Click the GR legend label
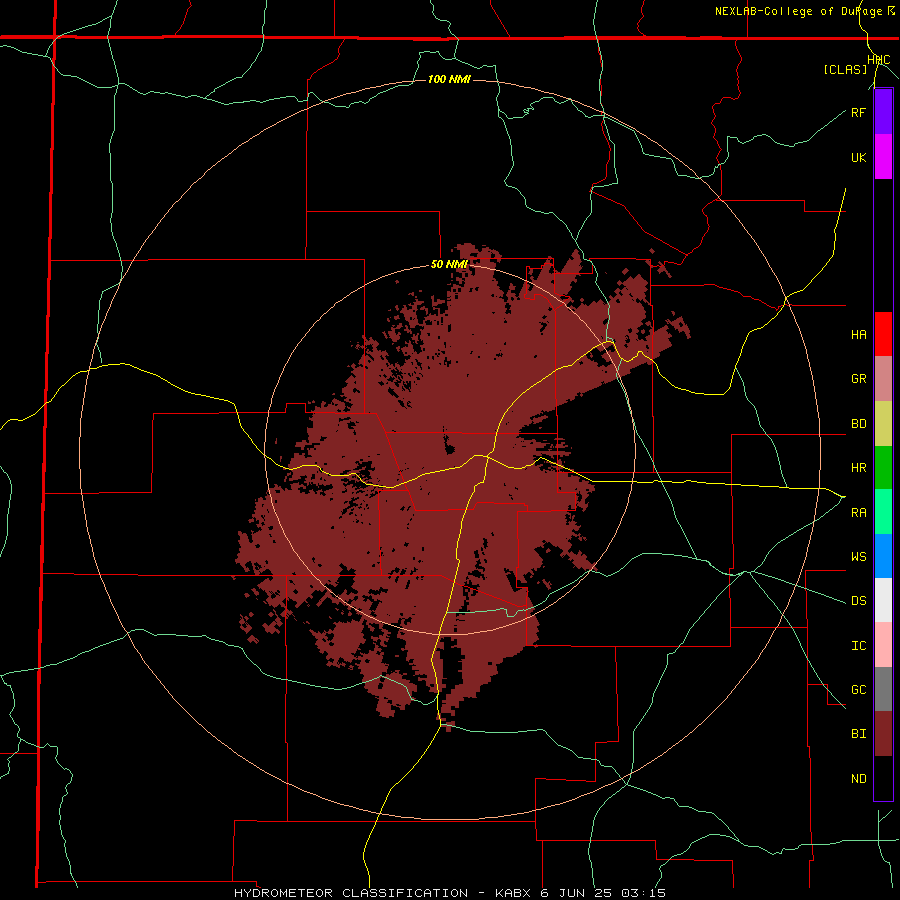The width and height of the screenshot is (900, 900). coord(858,378)
